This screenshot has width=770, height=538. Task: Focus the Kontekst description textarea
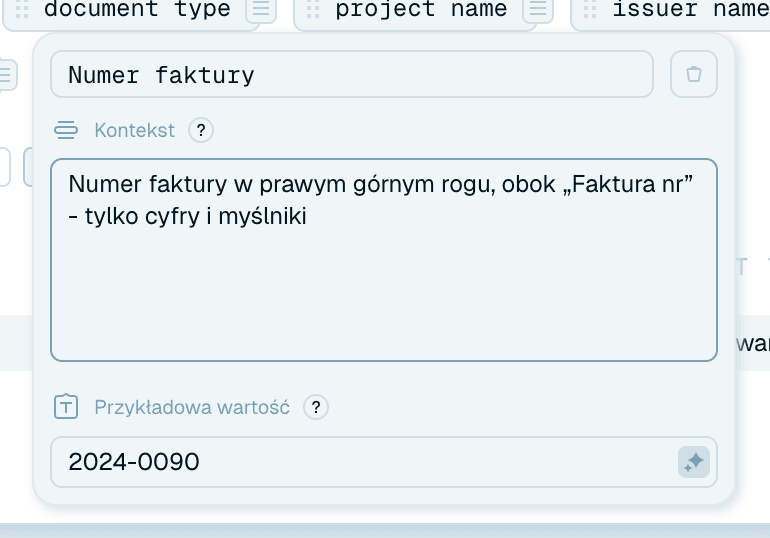click(384, 260)
